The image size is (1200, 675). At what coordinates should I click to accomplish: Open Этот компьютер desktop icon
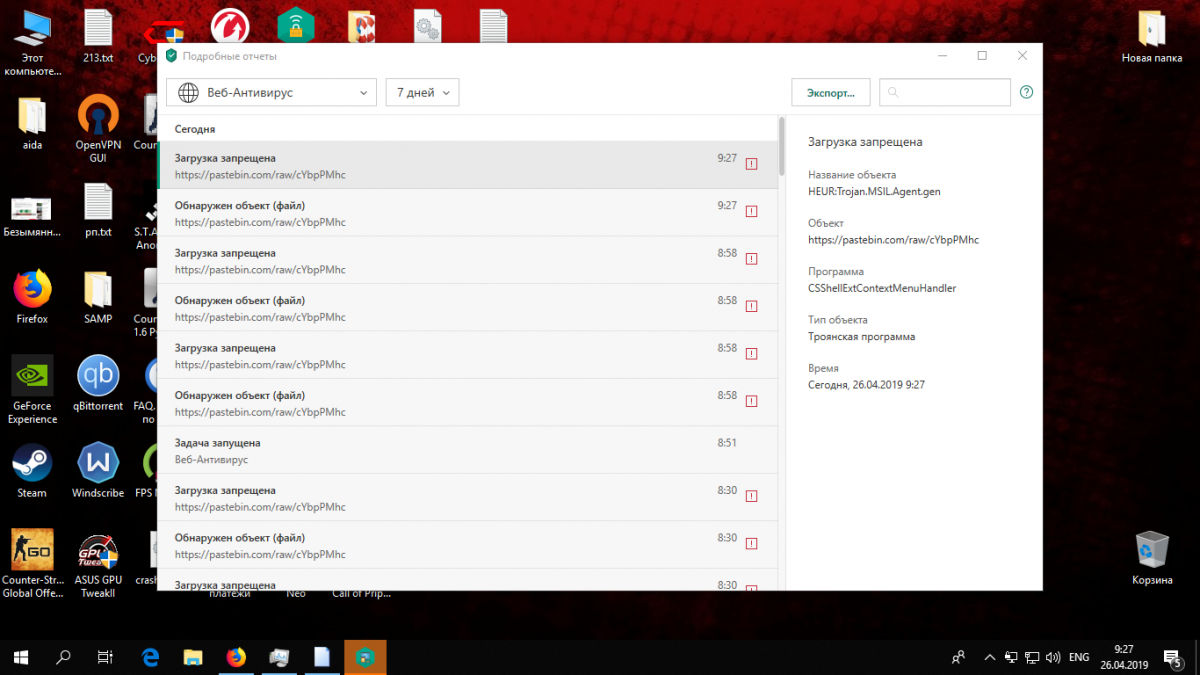(x=32, y=42)
